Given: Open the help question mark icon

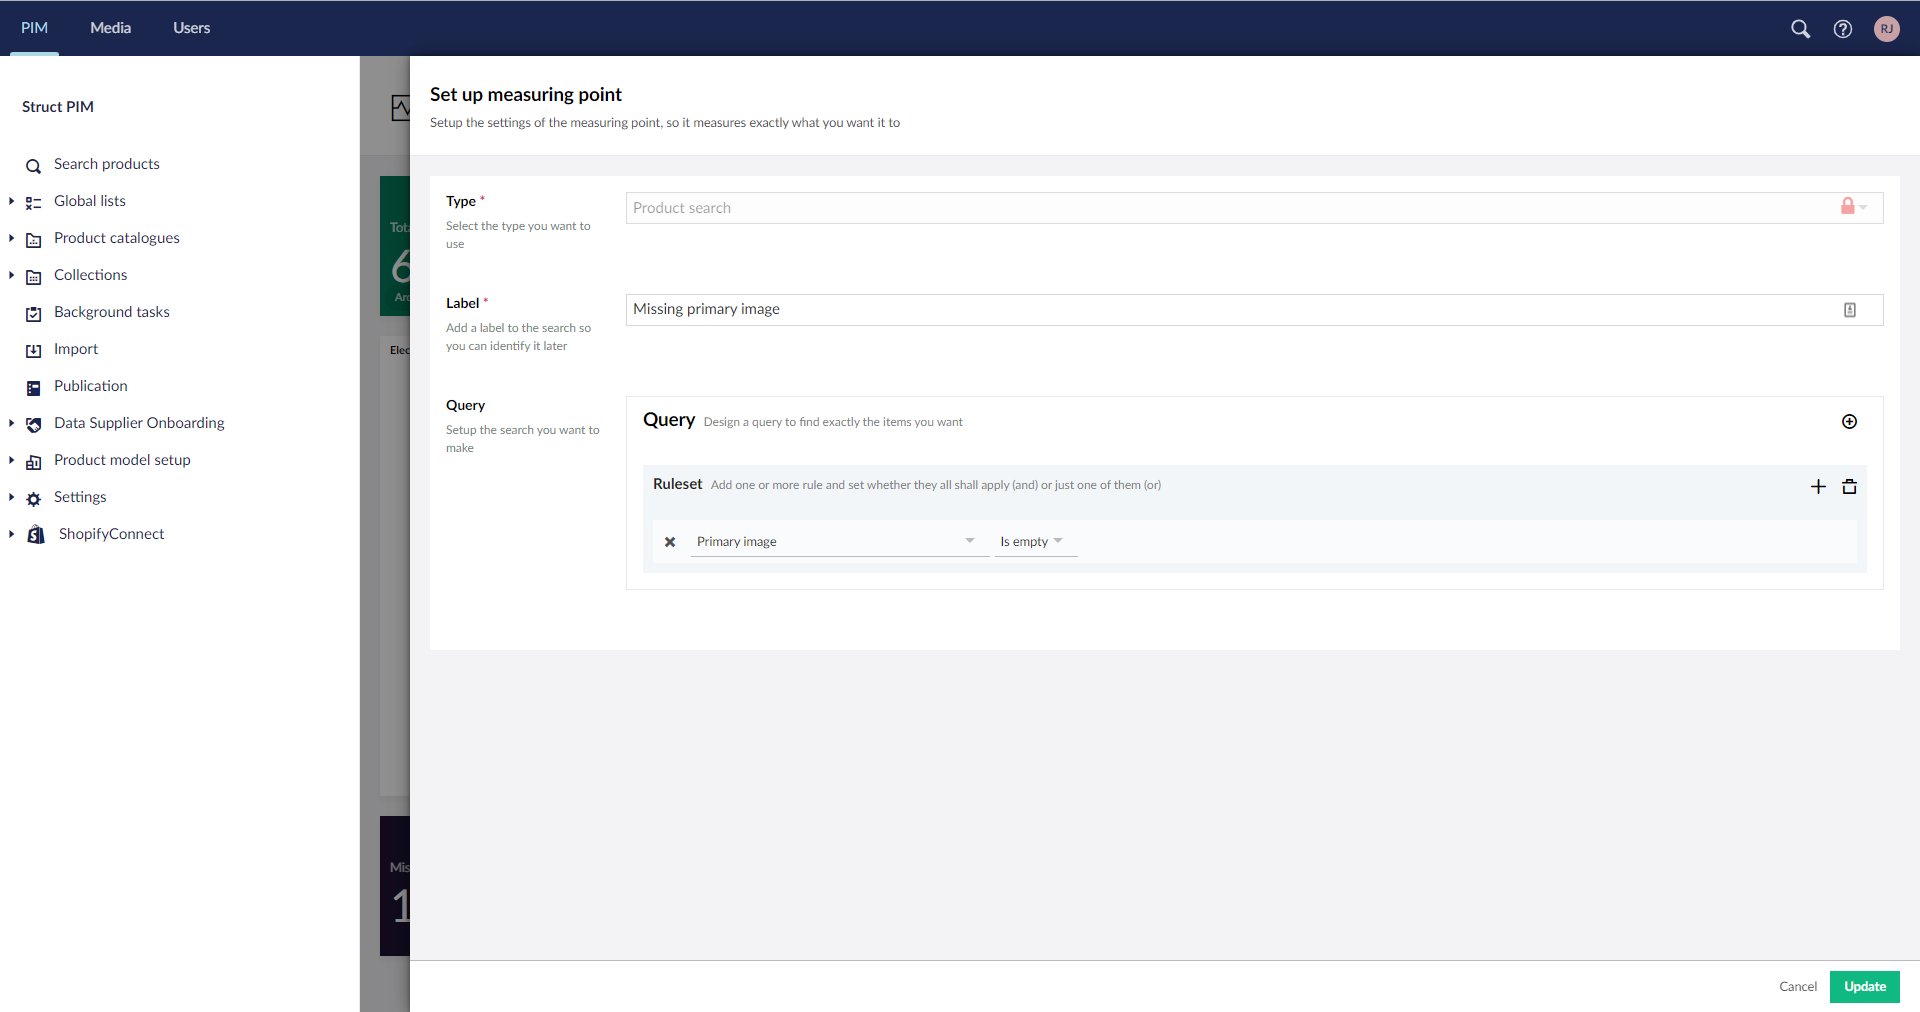Looking at the screenshot, I should pyautogui.click(x=1842, y=29).
